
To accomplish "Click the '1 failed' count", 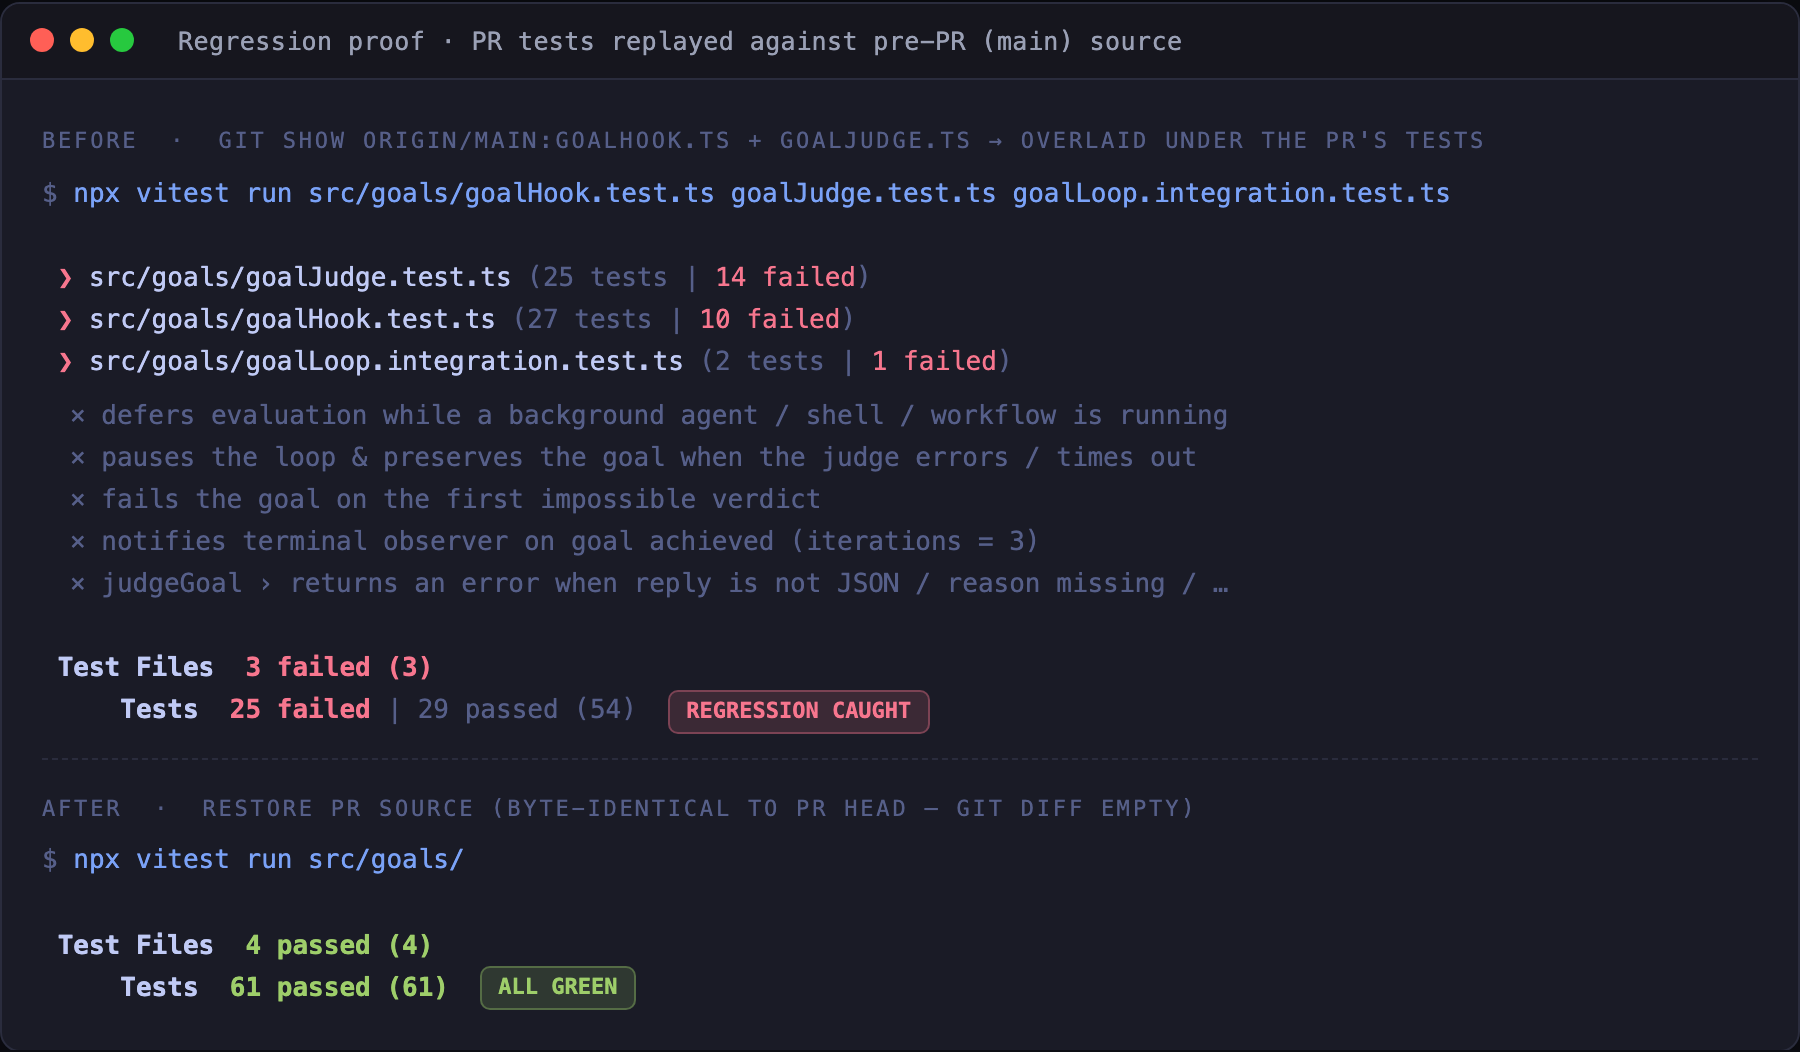I will 934,361.
